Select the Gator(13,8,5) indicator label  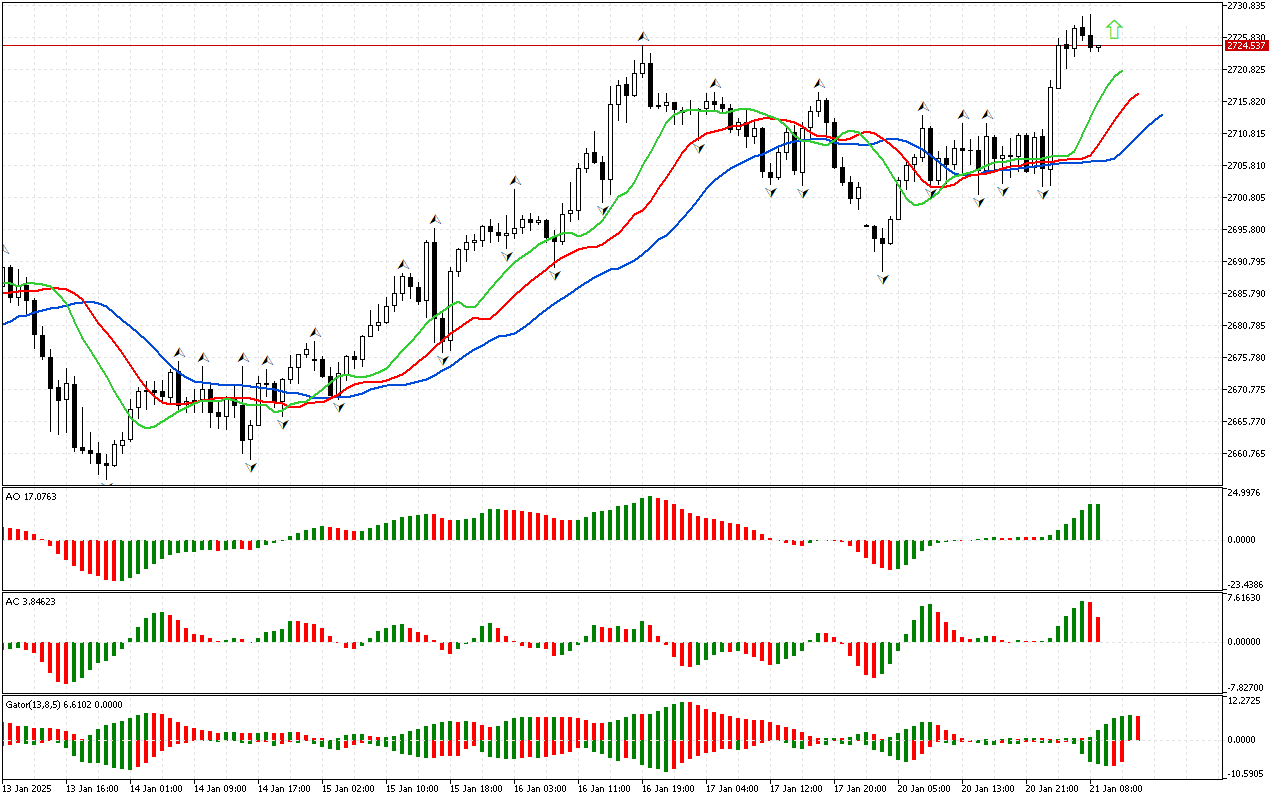[x=64, y=704]
